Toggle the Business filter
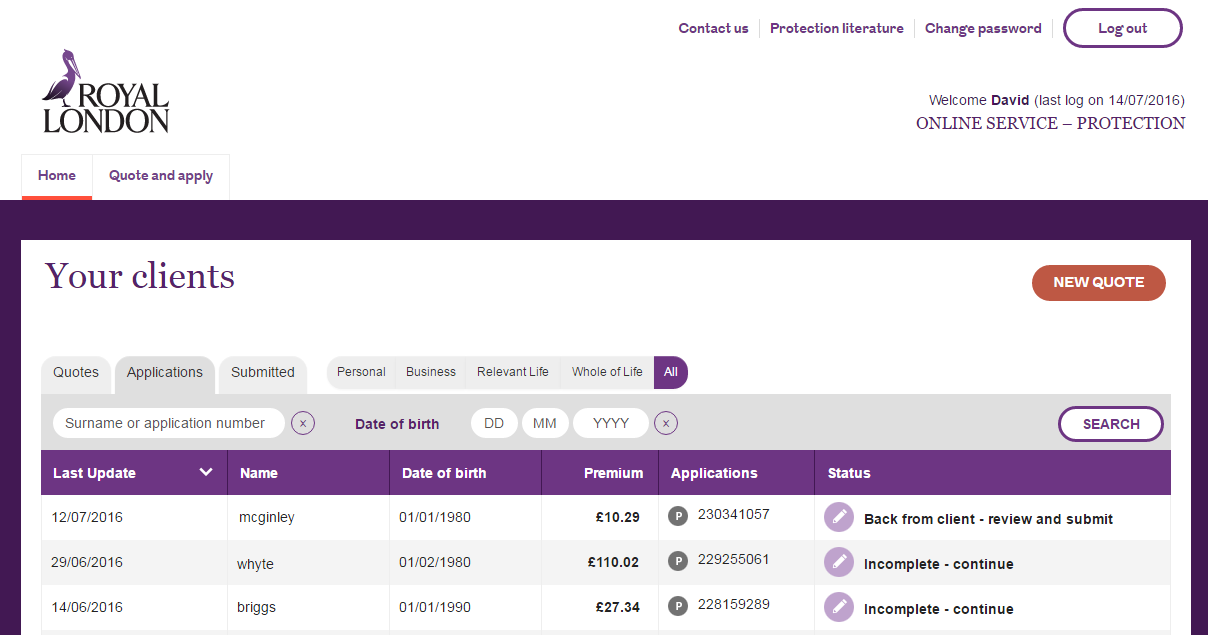This screenshot has width=1208, height=635. coord(431,371)
